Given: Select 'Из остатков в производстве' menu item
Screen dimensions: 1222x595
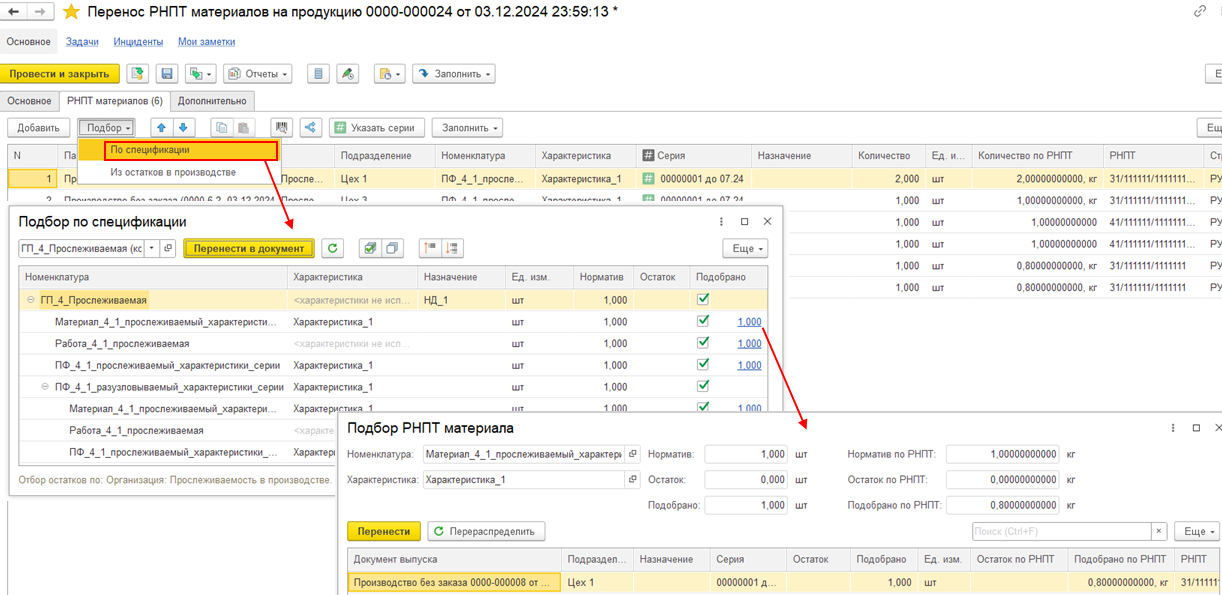Looking at the screenshot, I should 173,172.
